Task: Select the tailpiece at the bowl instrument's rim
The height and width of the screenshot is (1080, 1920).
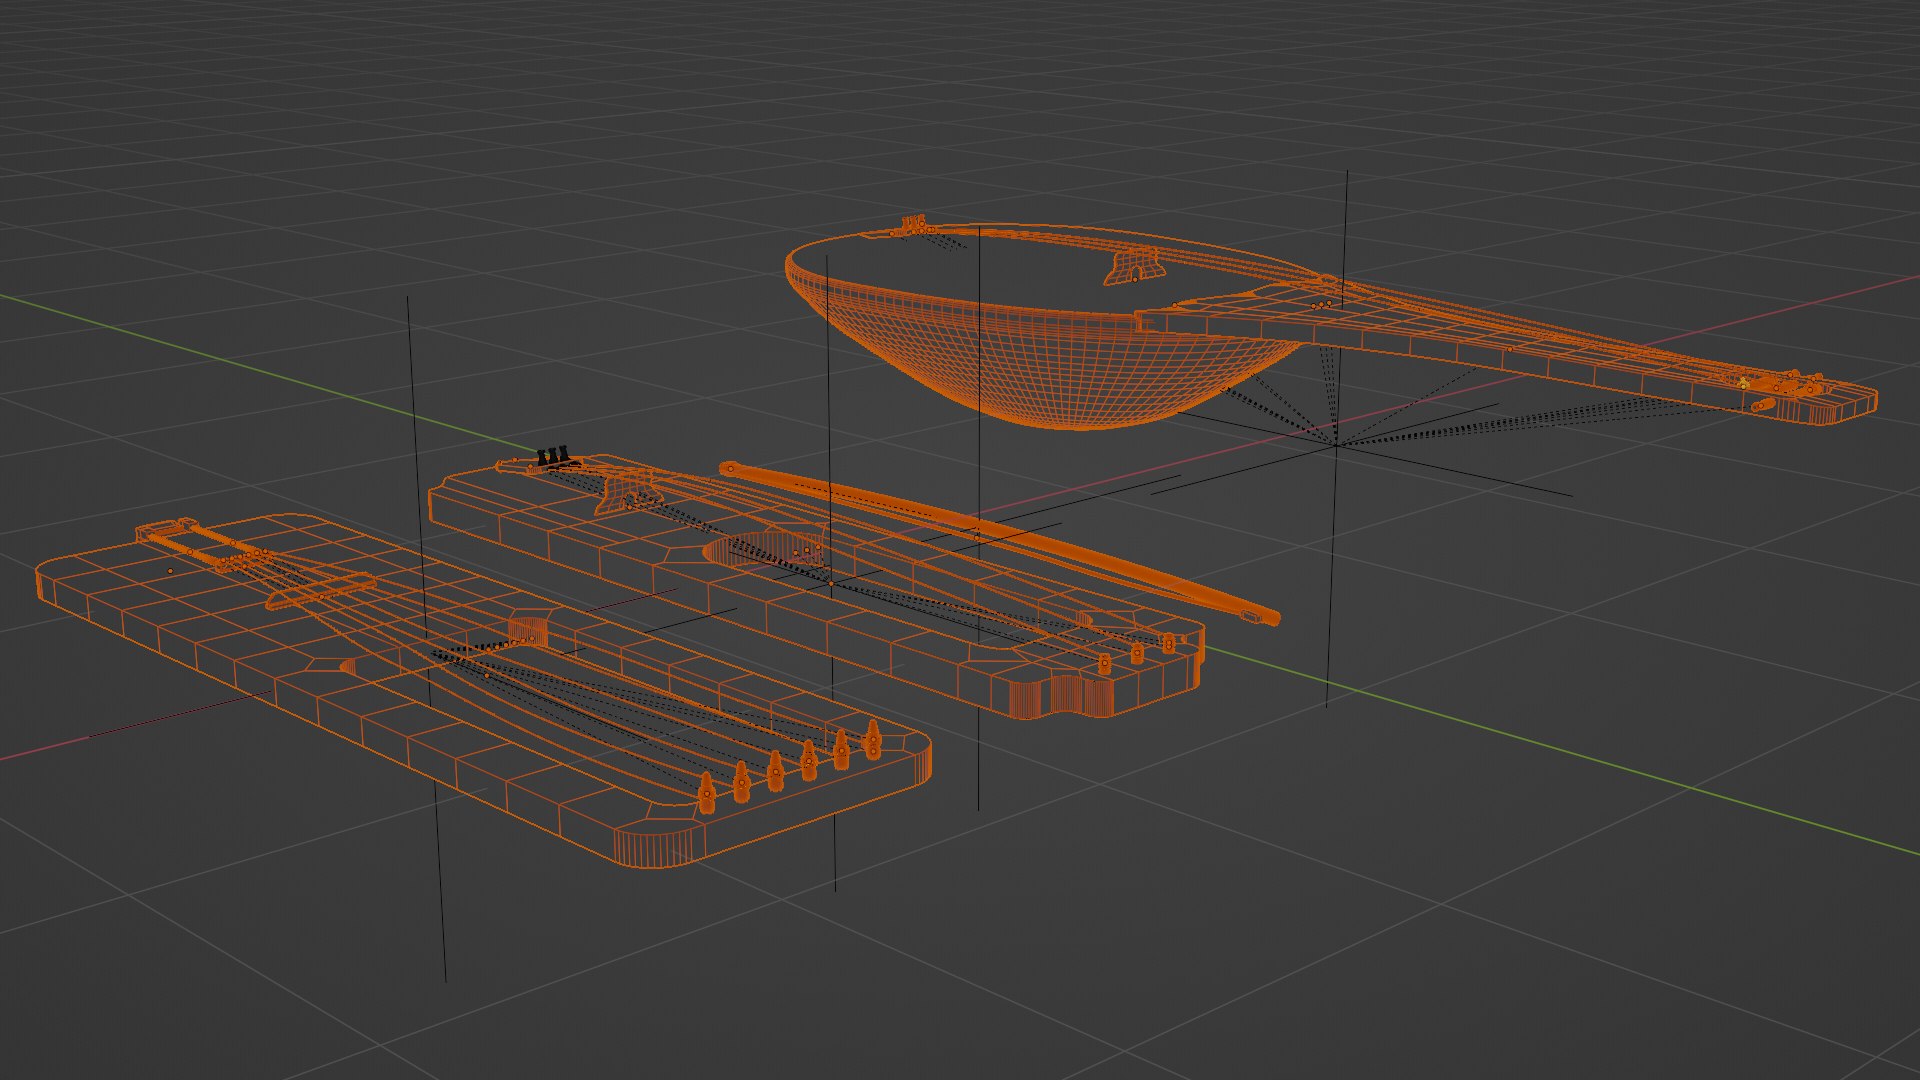Action: [912, 226]
